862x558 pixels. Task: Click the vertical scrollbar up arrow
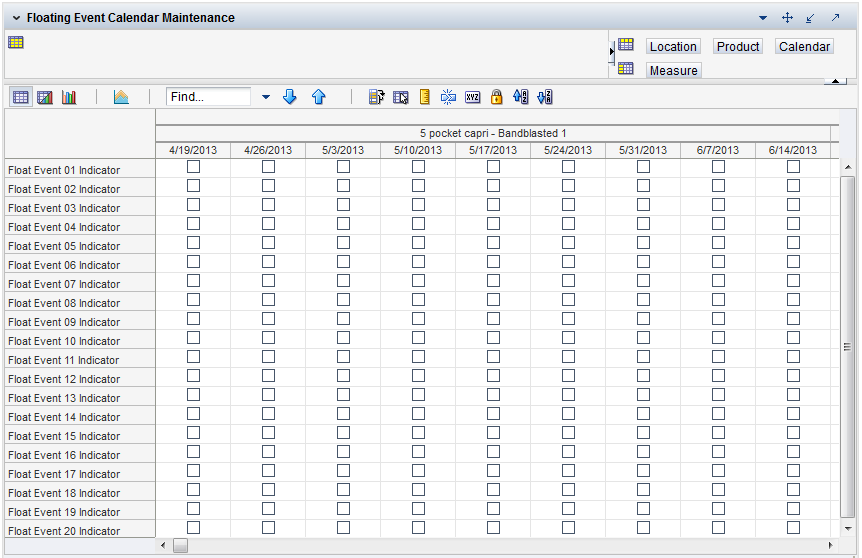[848, 167]
